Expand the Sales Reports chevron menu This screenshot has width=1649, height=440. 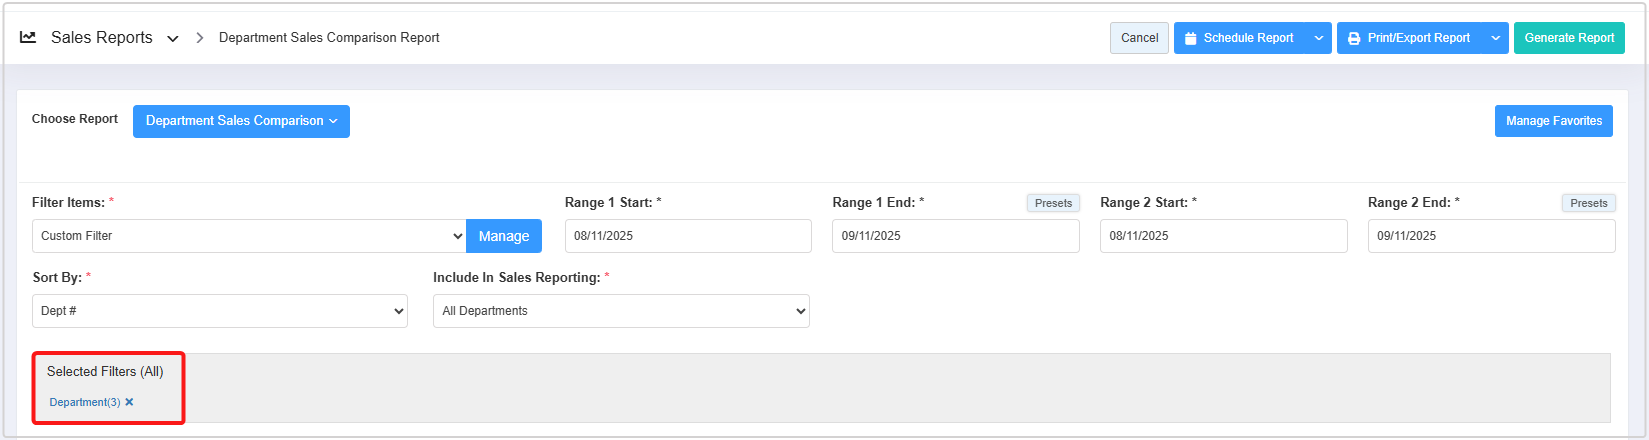pos(173,39)
